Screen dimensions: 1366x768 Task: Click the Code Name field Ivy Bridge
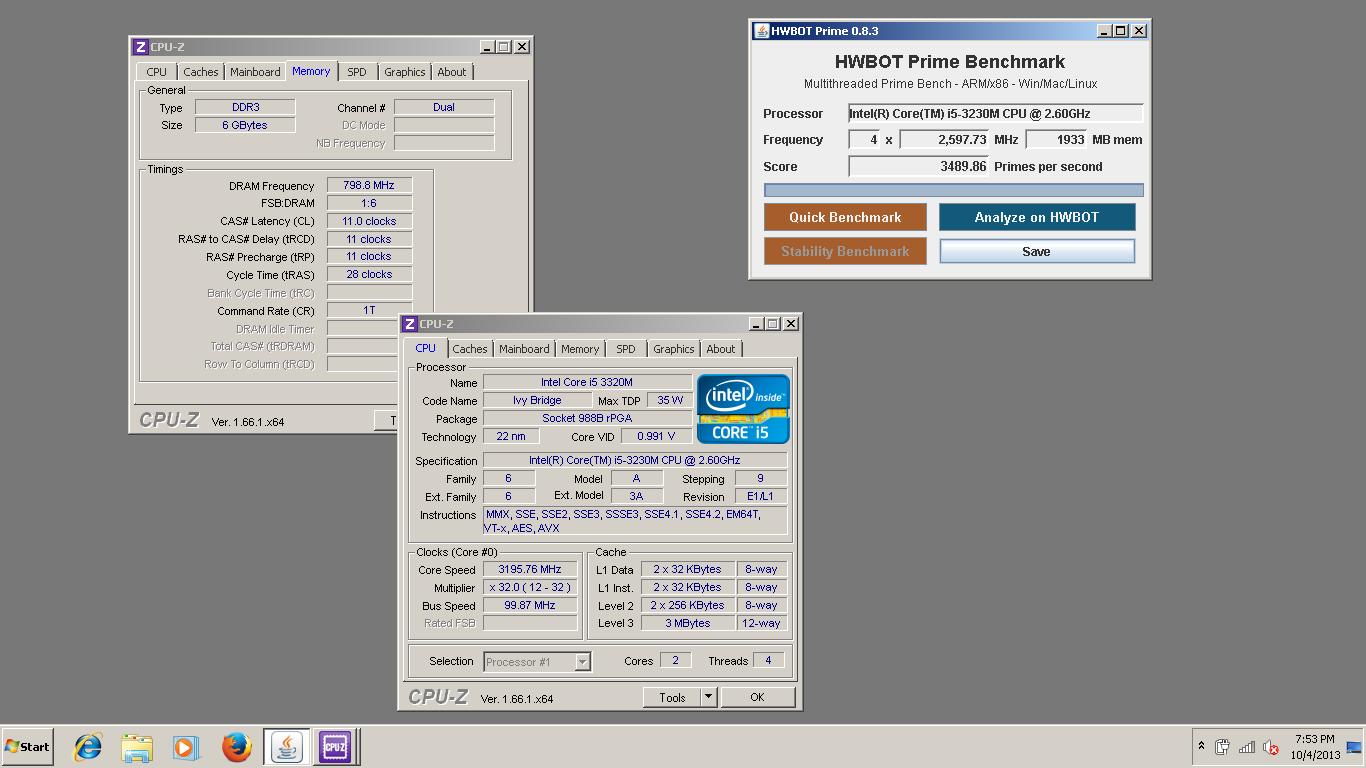coord(537,400)
